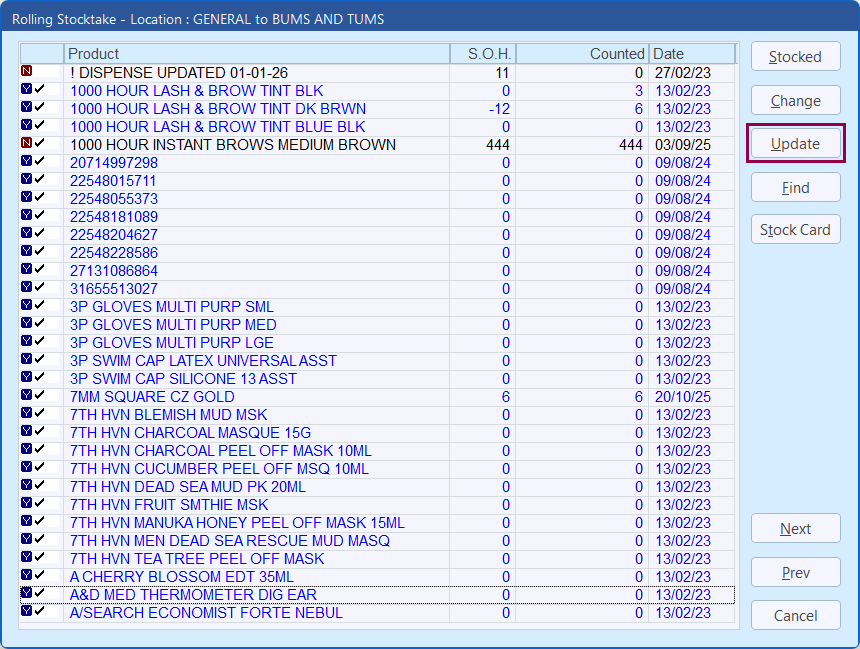Image resolution: width=860 pixels, height=649 pixels.
Task: Click the blue Y icon beside A CHERRY BLOSSOM EDT 35ML
Action: tap(27, 576)
